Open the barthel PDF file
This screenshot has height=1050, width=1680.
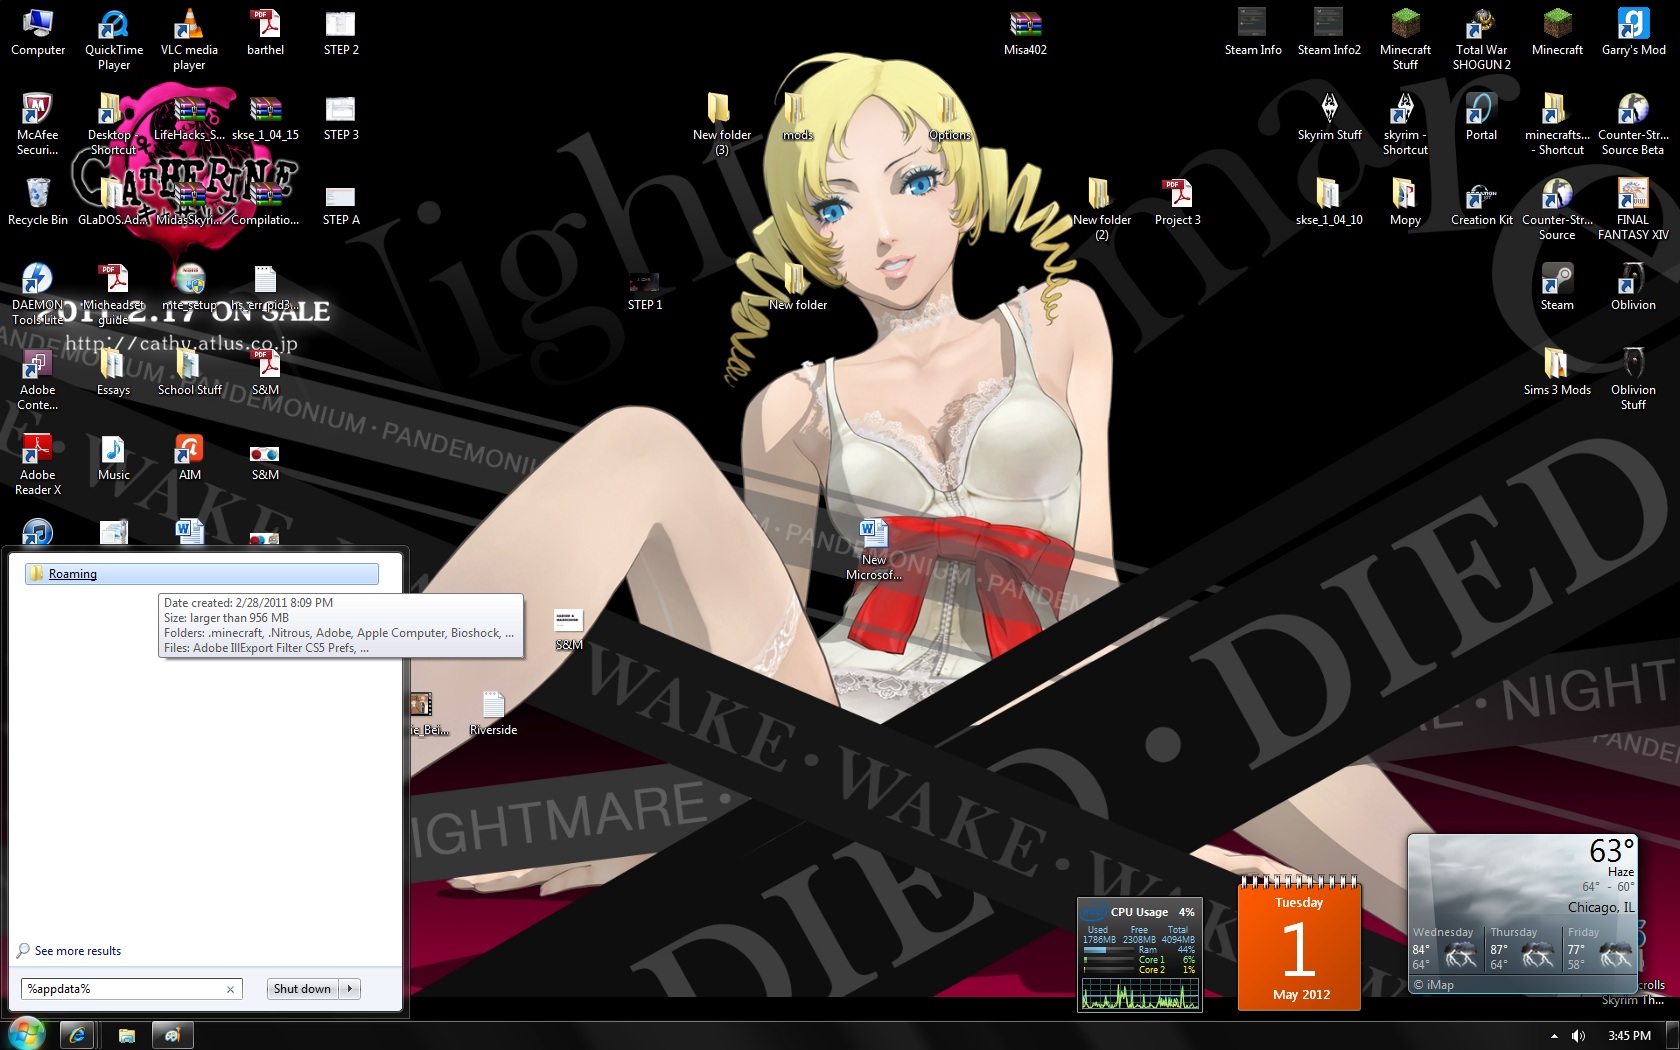(265, 32)
